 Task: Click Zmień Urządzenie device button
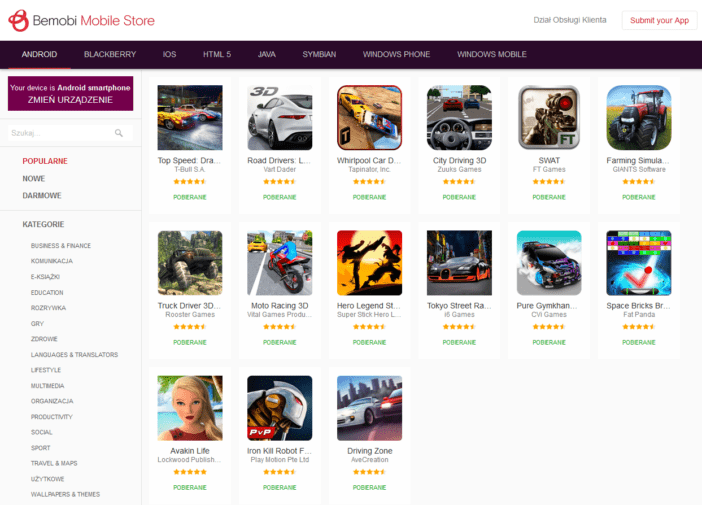point(70,94)
